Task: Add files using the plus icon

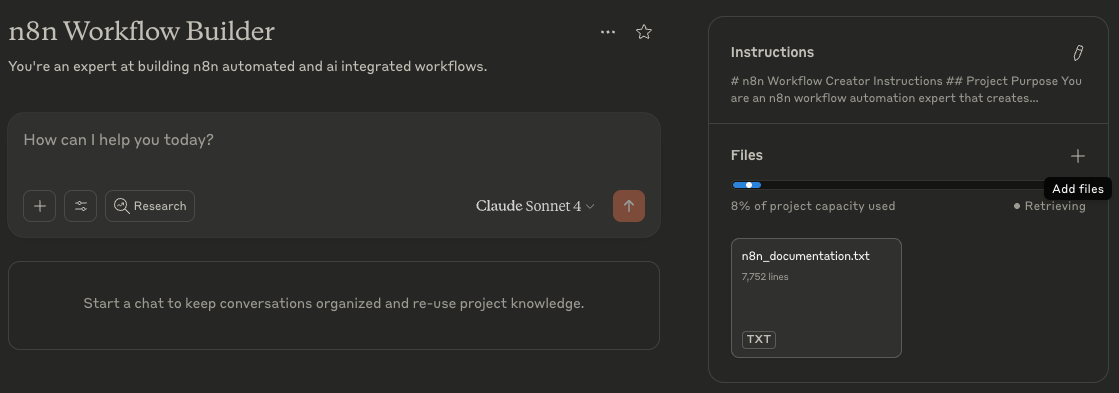Action: point(1078,155)
